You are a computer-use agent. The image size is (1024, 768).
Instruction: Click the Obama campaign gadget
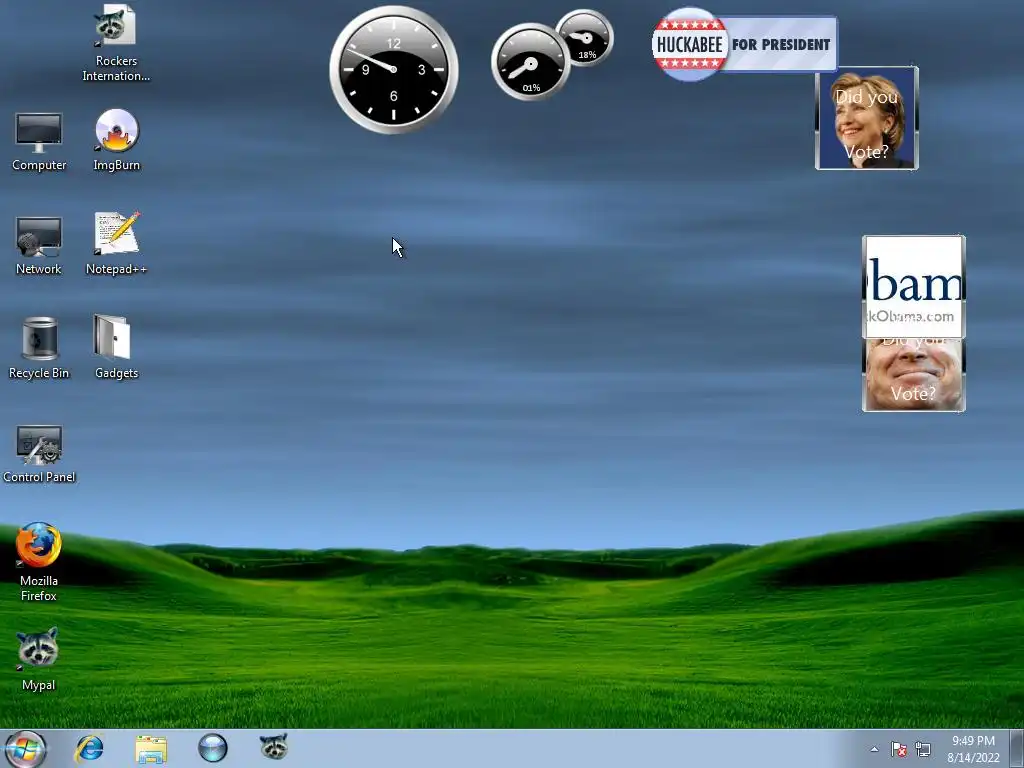pos(914,286)
